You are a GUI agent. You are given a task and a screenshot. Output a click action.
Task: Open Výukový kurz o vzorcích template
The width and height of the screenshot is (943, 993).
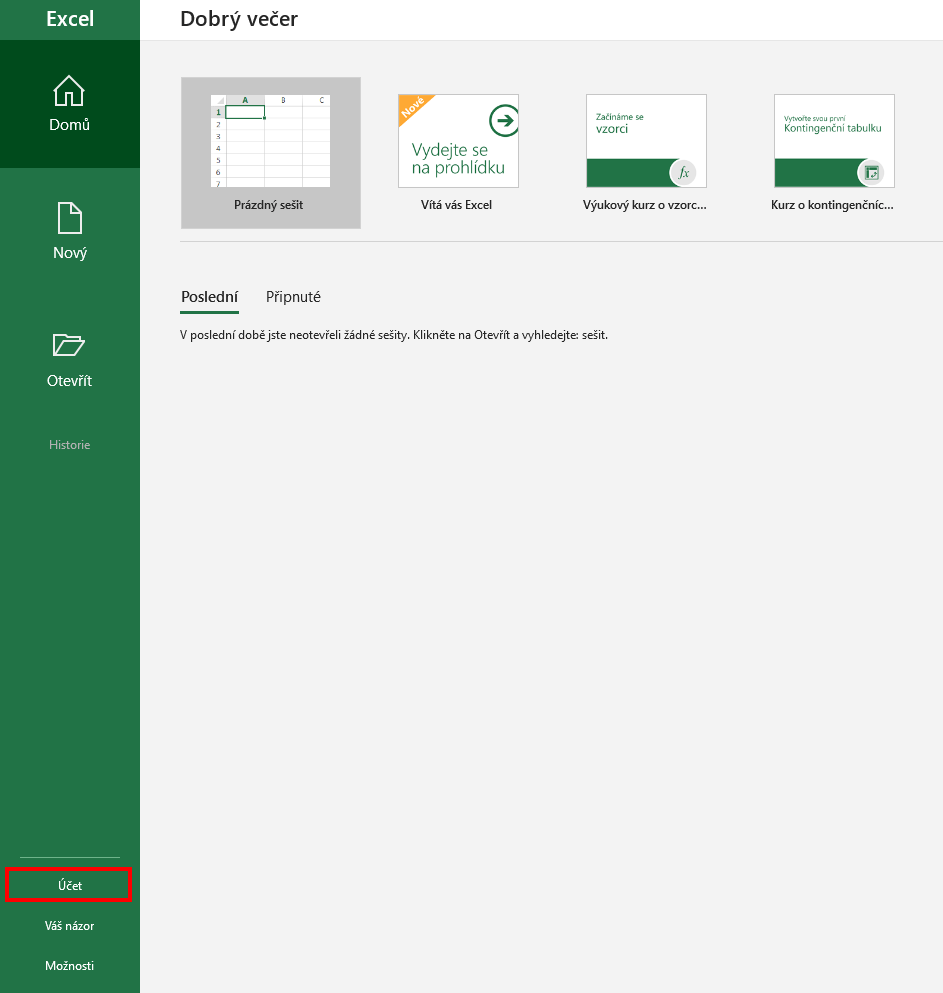click(x=646, y=153)
